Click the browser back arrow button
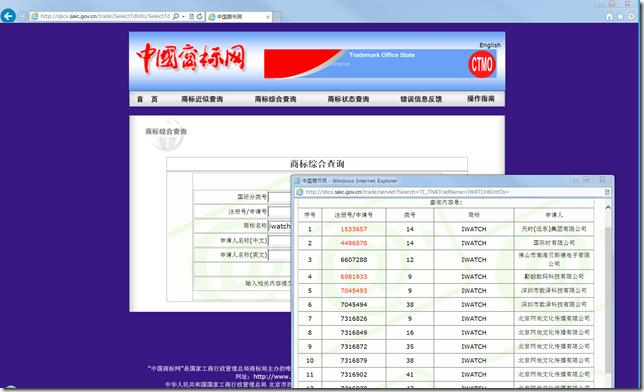The width and height of the screenshot is (644, 392). pyautogui.click(x=8, y=16)
